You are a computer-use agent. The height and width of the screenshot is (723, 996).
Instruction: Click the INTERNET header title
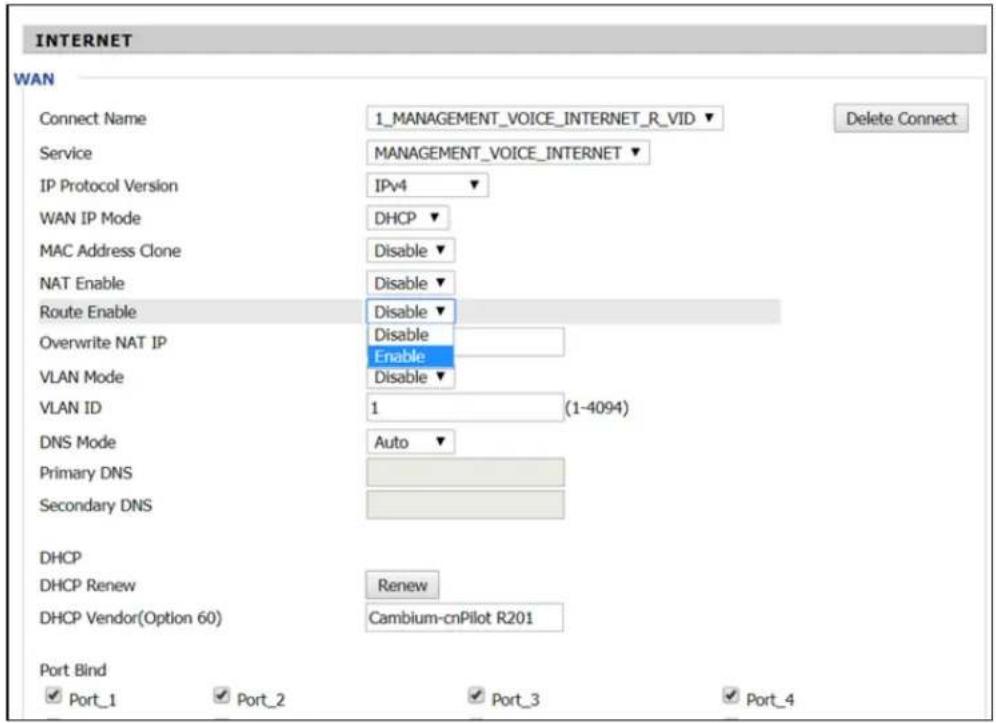point(84,41)
